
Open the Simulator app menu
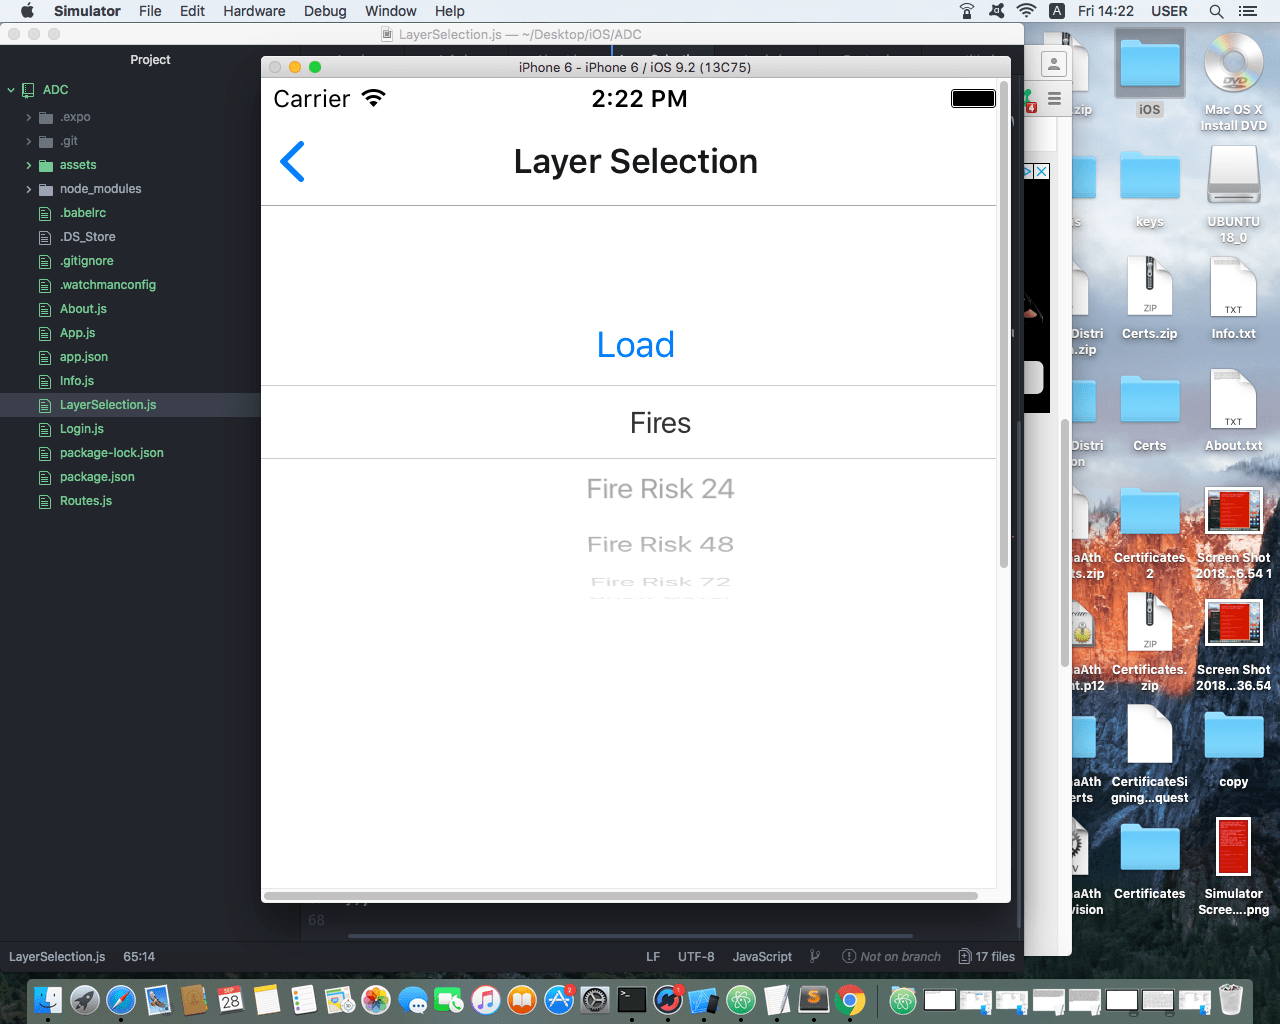pos(87,11)
